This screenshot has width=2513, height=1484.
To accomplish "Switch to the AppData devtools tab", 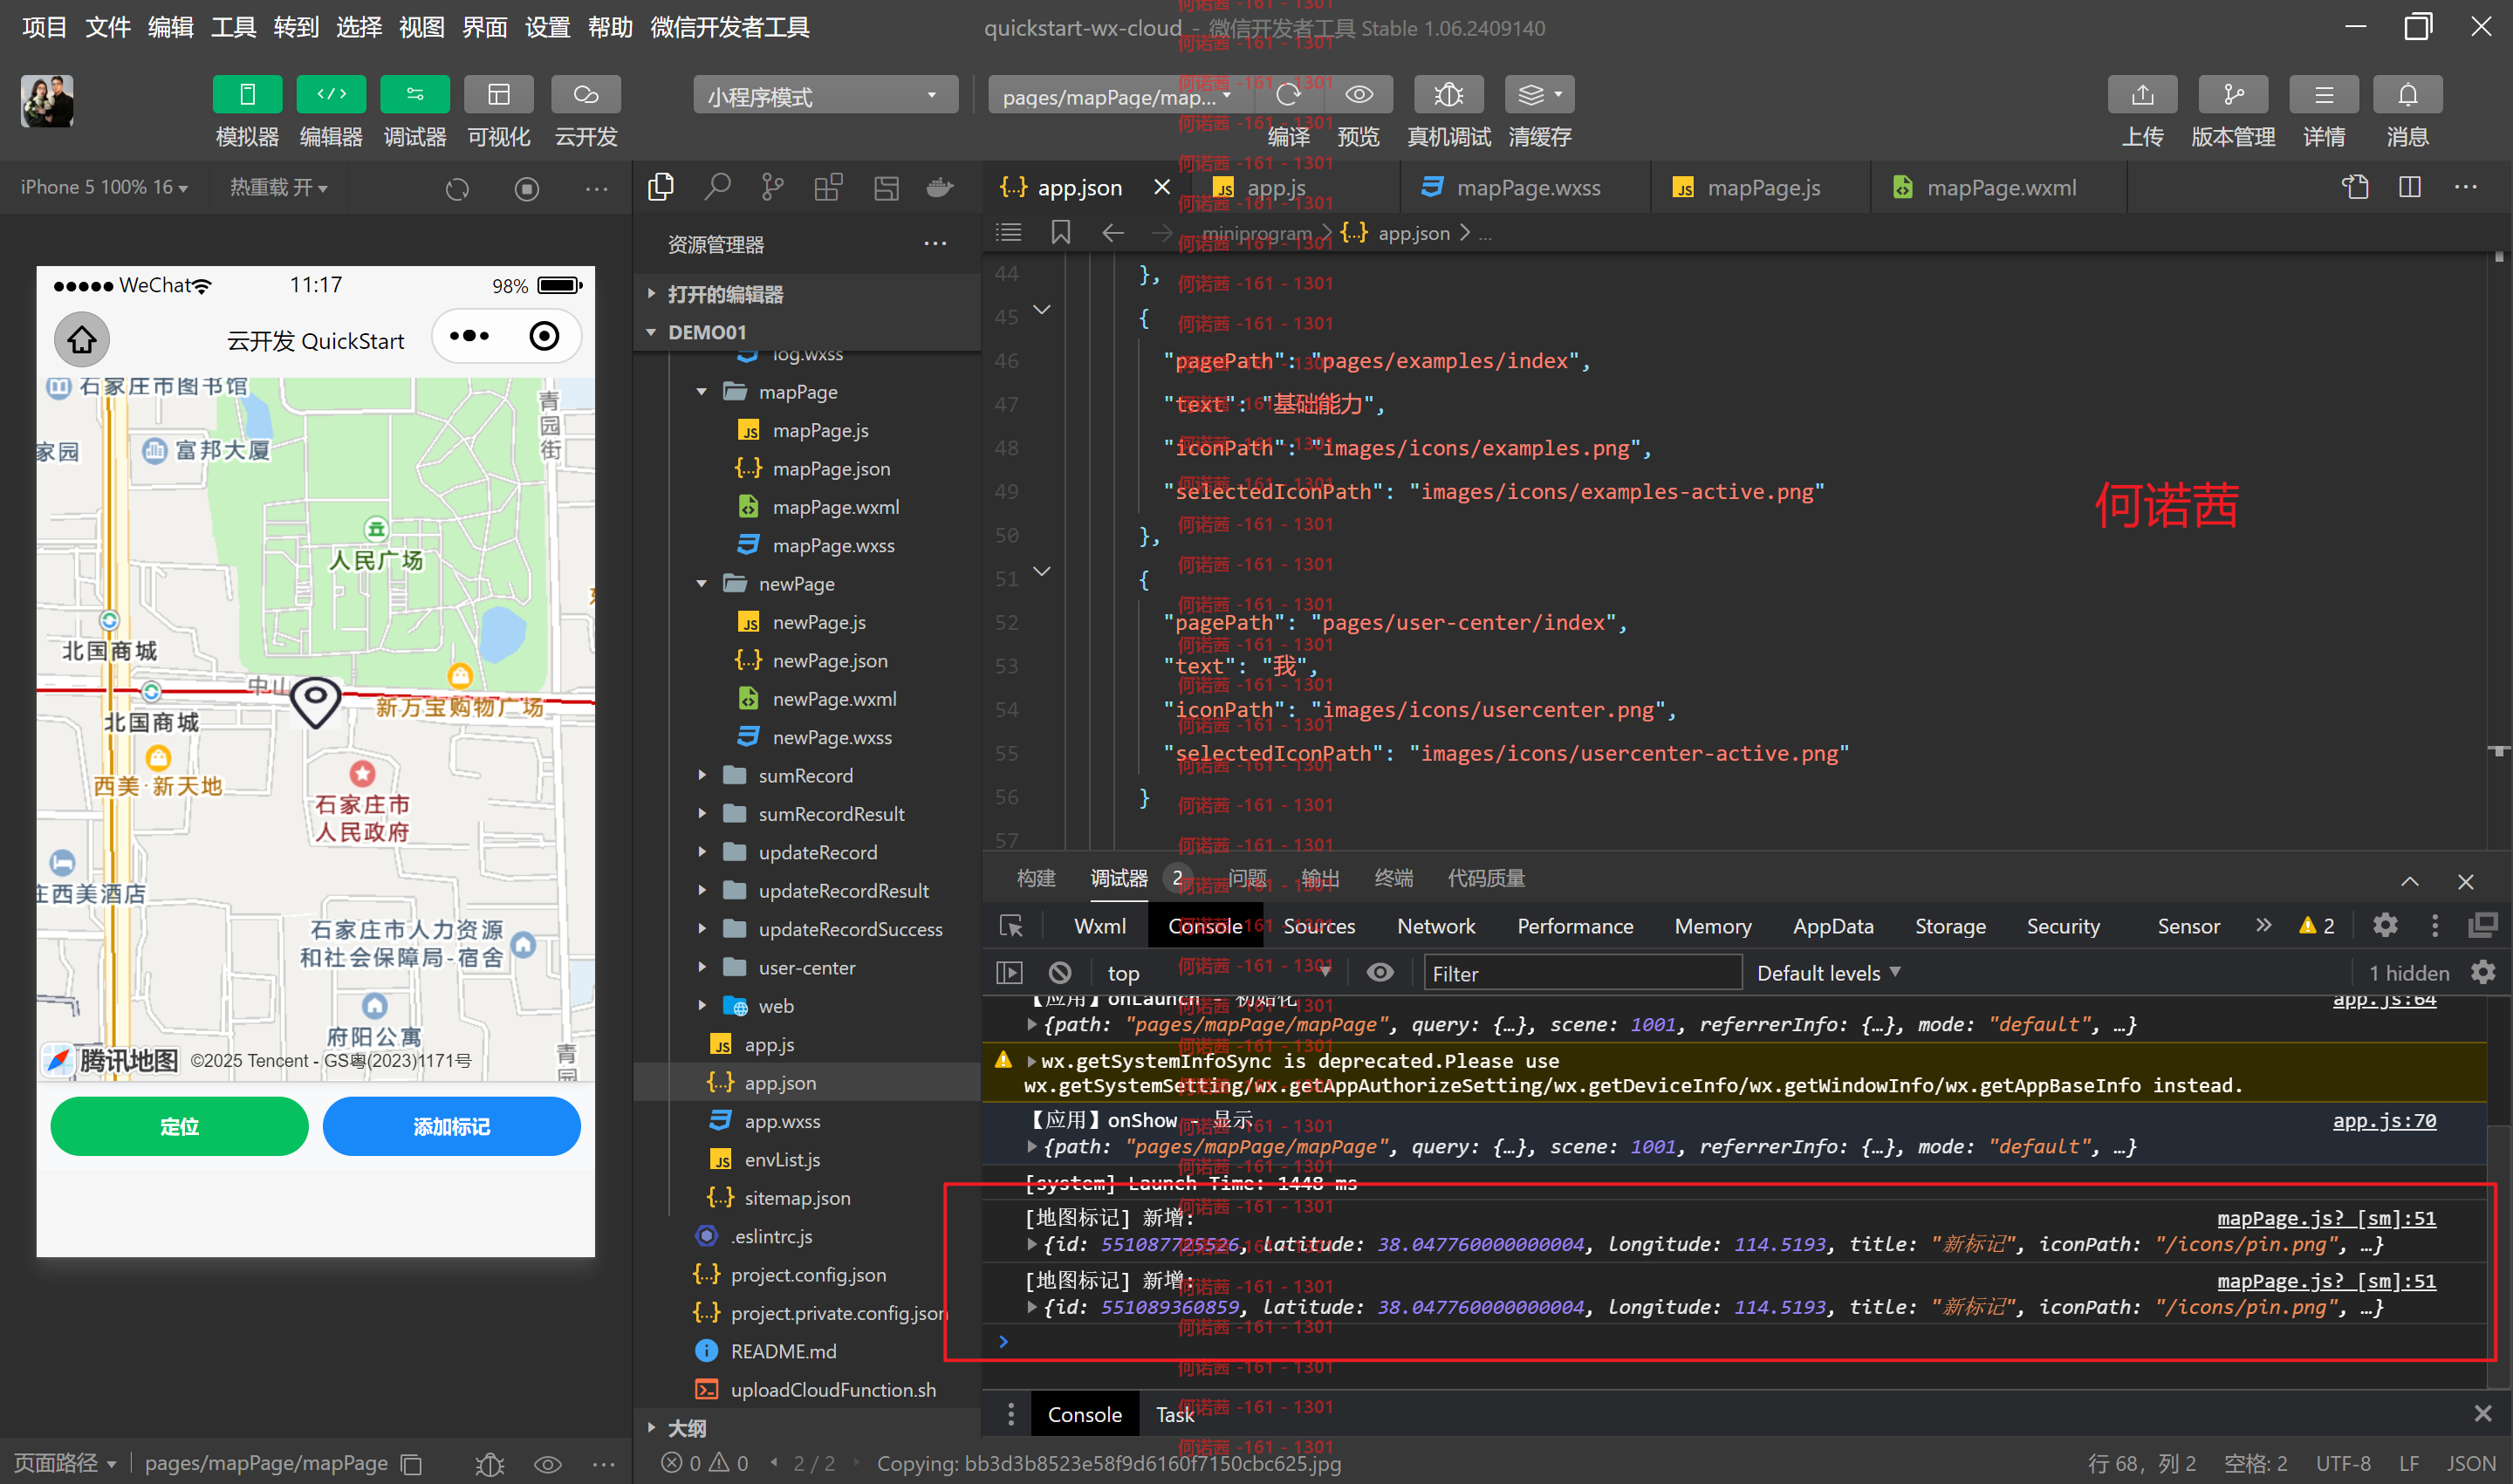I will pyautogui.click(x=1833, y=926).
